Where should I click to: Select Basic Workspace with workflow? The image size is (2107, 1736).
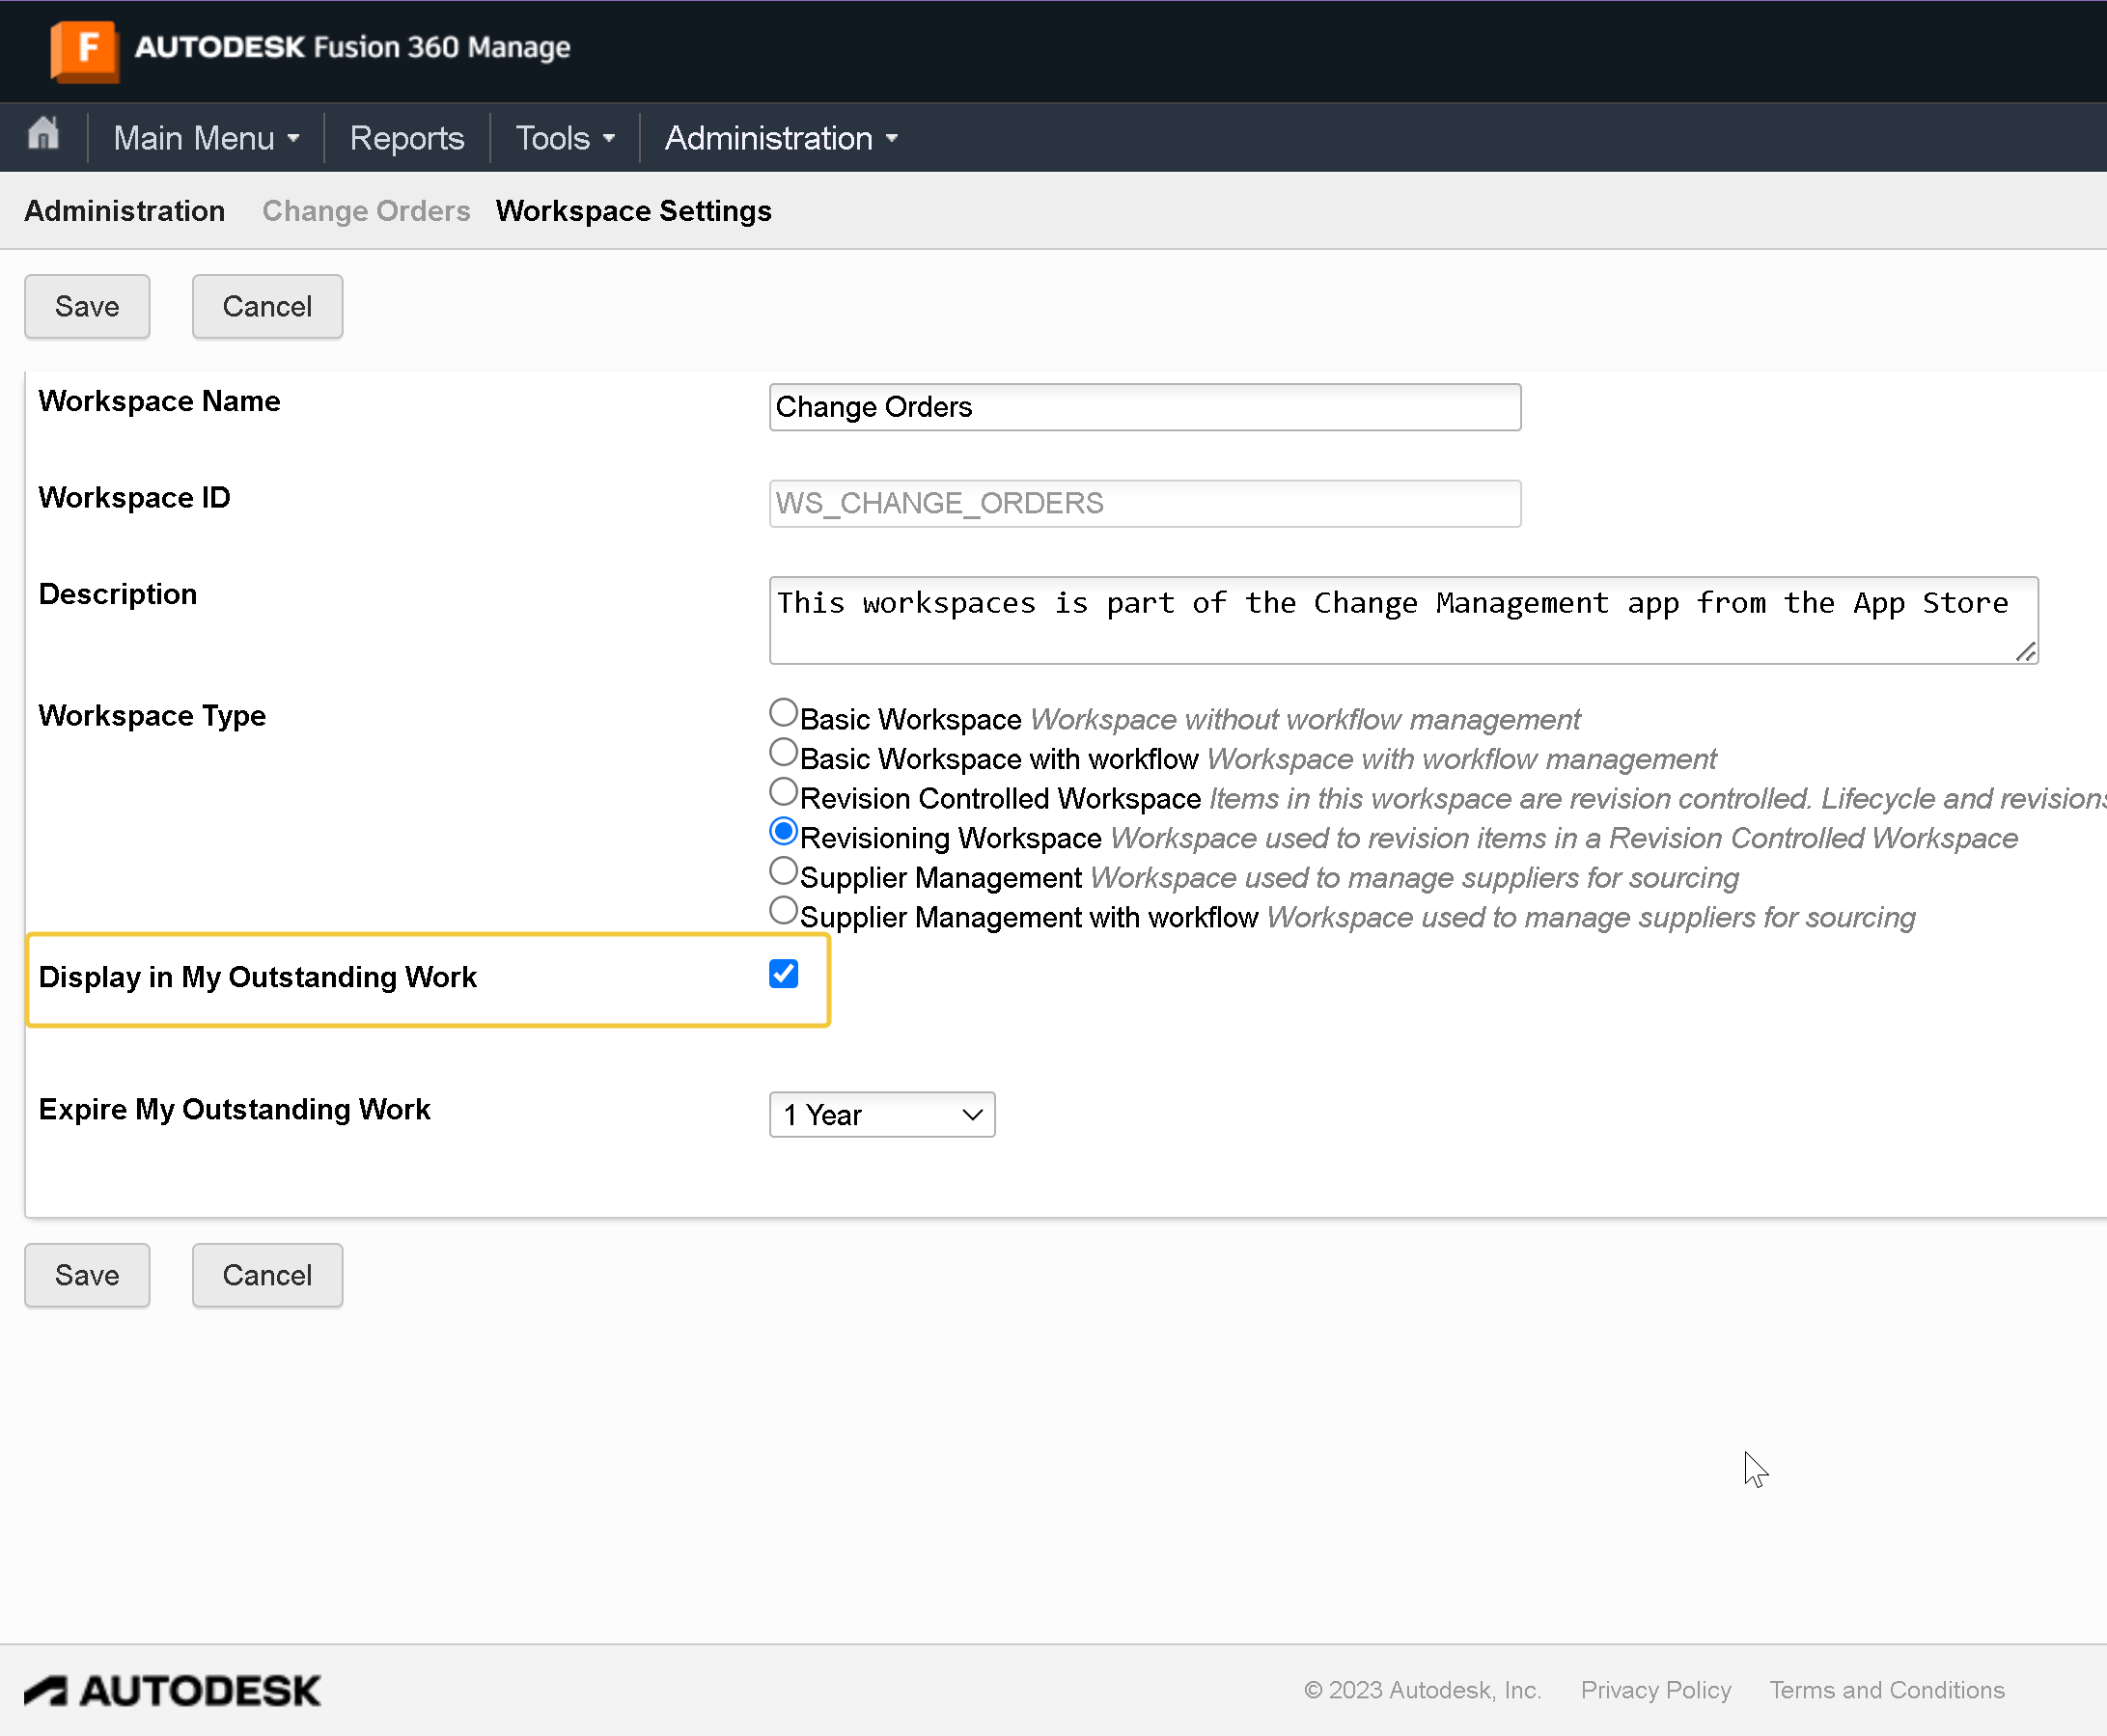pos(783,751)
